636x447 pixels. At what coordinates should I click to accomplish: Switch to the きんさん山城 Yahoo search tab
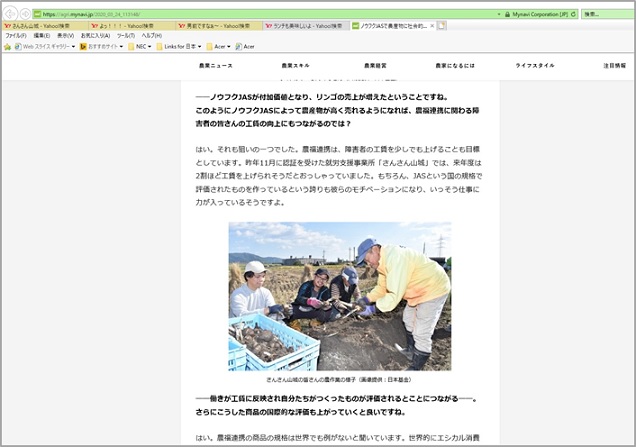pos(46,26)
